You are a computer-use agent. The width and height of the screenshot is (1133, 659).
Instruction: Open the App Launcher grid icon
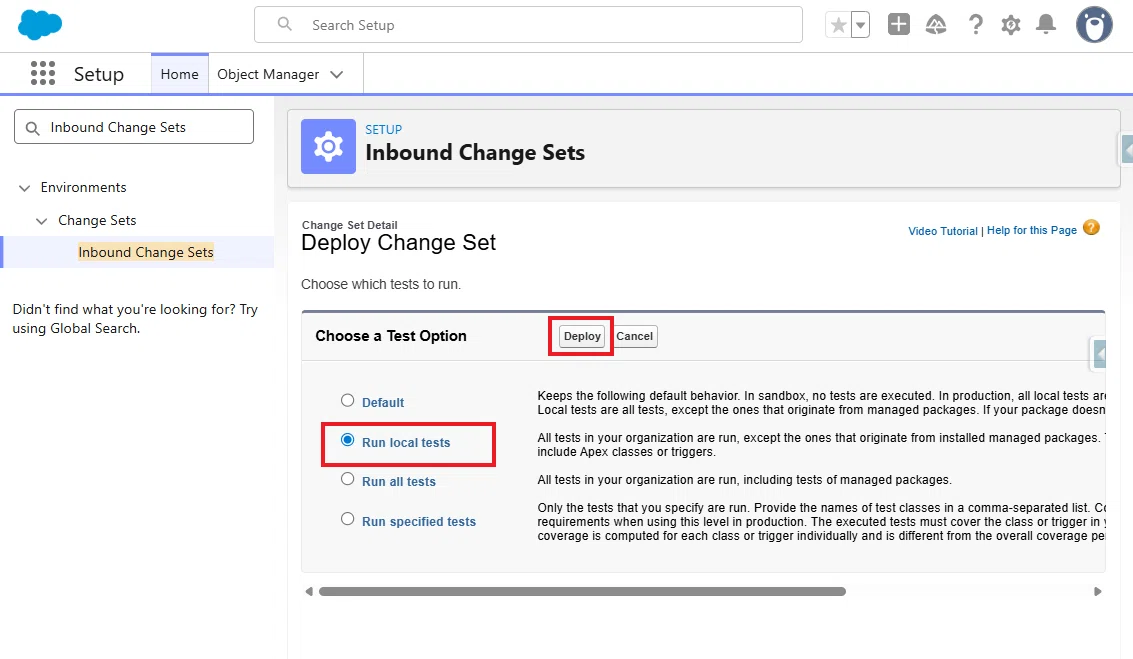43,74
